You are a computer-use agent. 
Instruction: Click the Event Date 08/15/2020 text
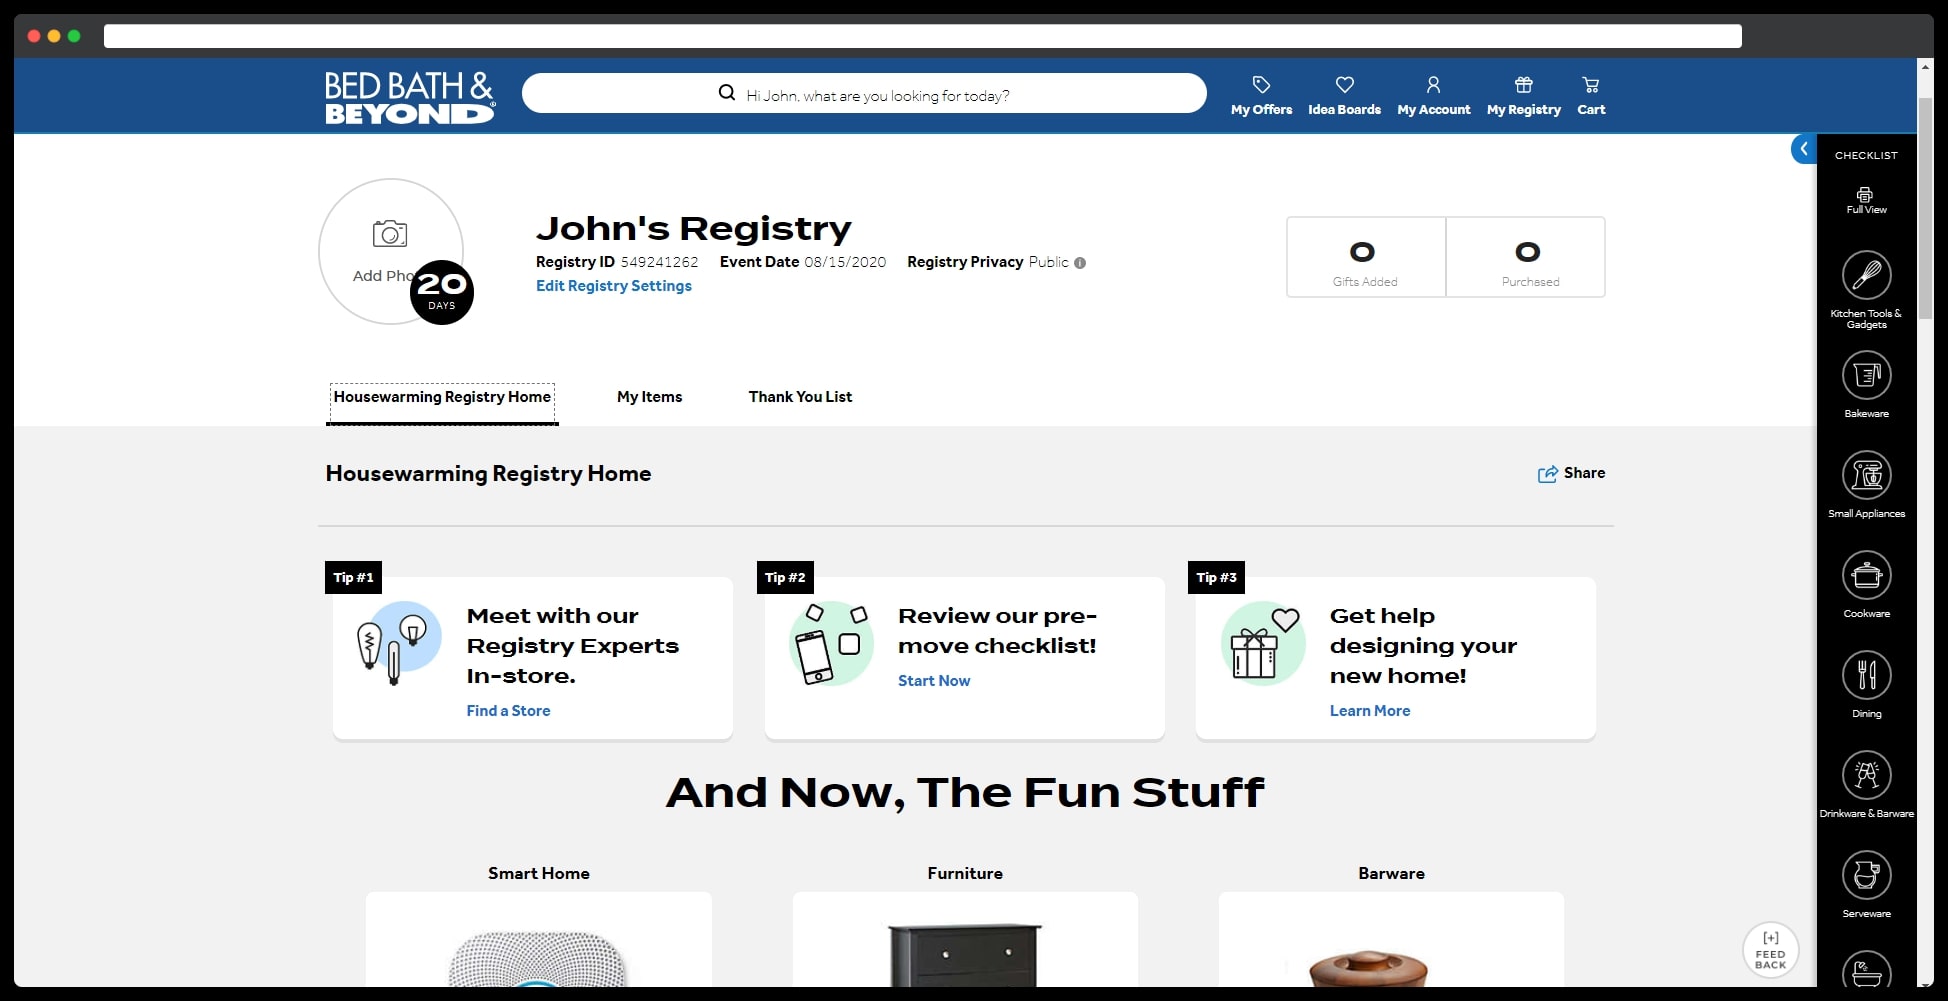pos(802,262)
